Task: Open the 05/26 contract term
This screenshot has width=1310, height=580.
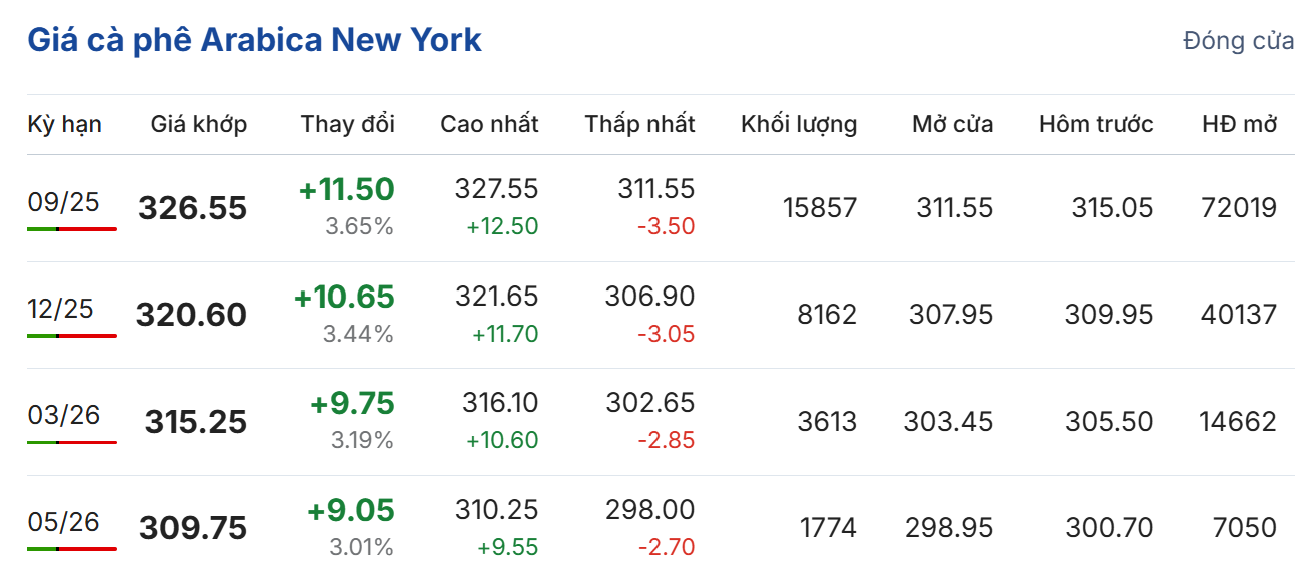Action: [x=64, y=522]
